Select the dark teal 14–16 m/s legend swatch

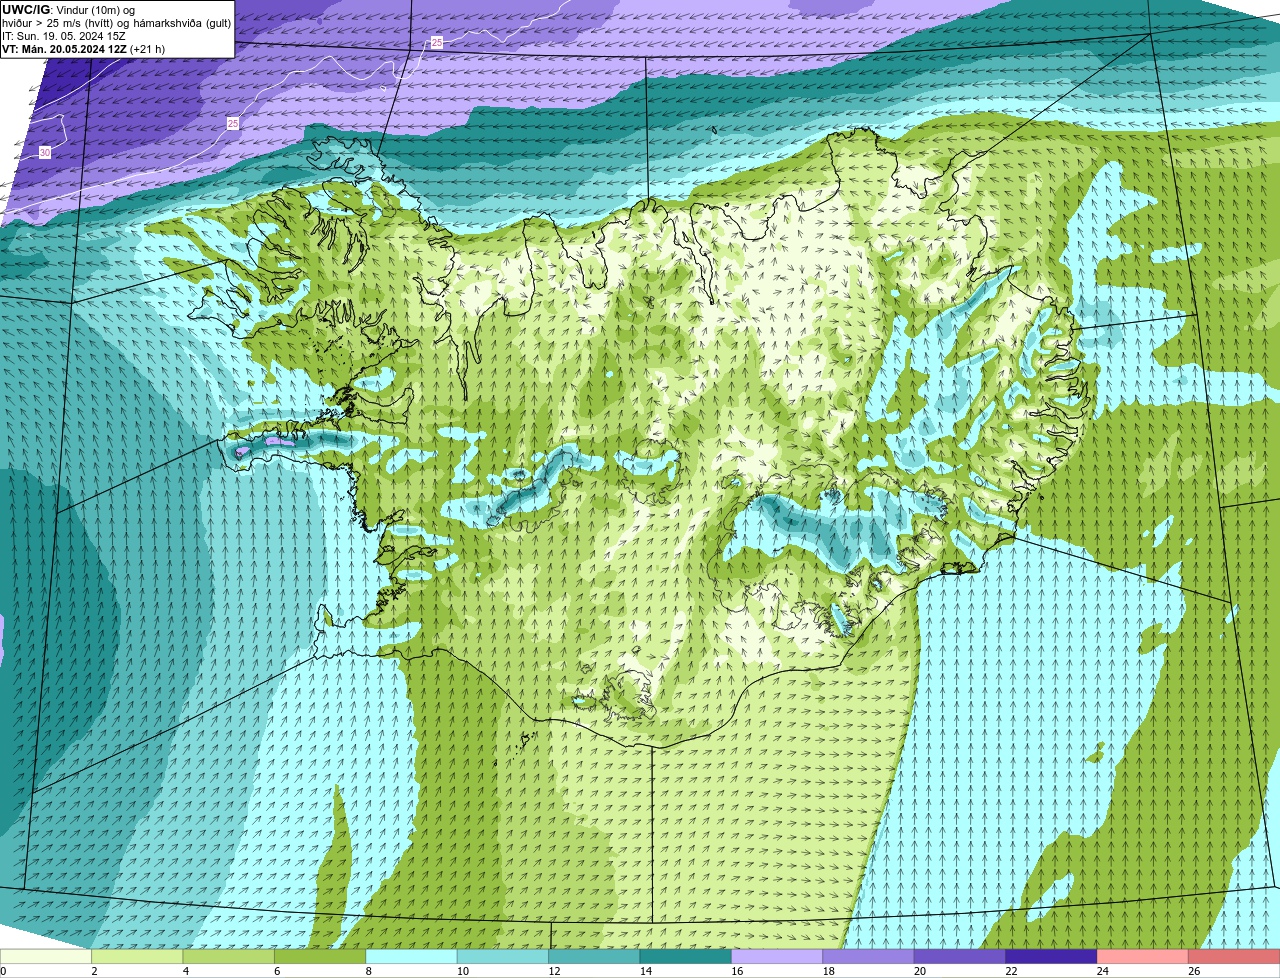pos(686,956)
